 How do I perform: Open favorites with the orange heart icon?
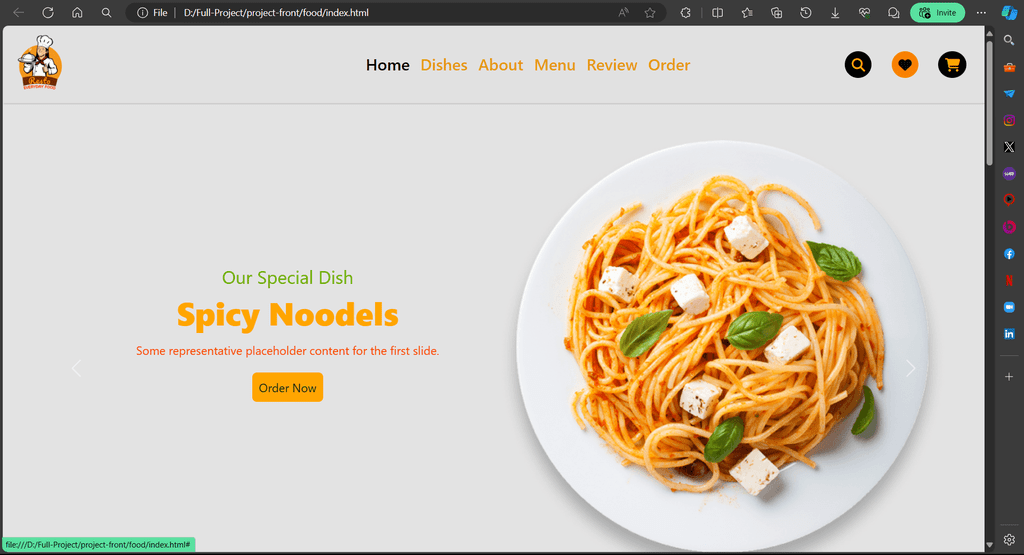[904, 65]
